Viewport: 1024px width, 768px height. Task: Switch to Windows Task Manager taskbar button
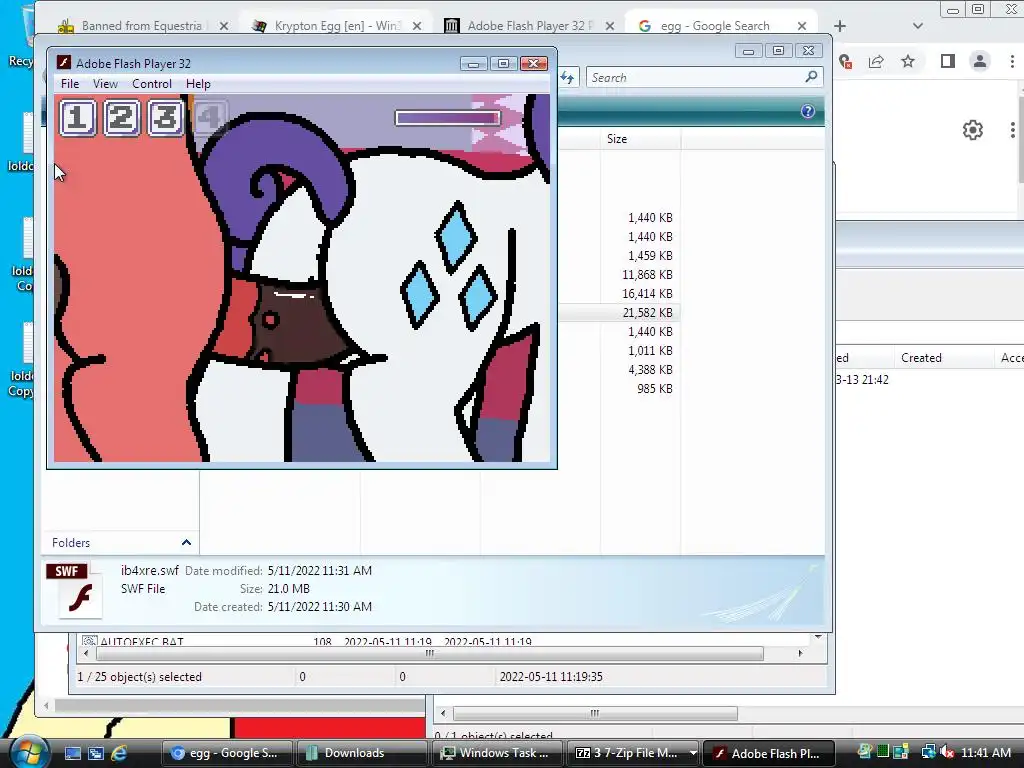[496, 753]
